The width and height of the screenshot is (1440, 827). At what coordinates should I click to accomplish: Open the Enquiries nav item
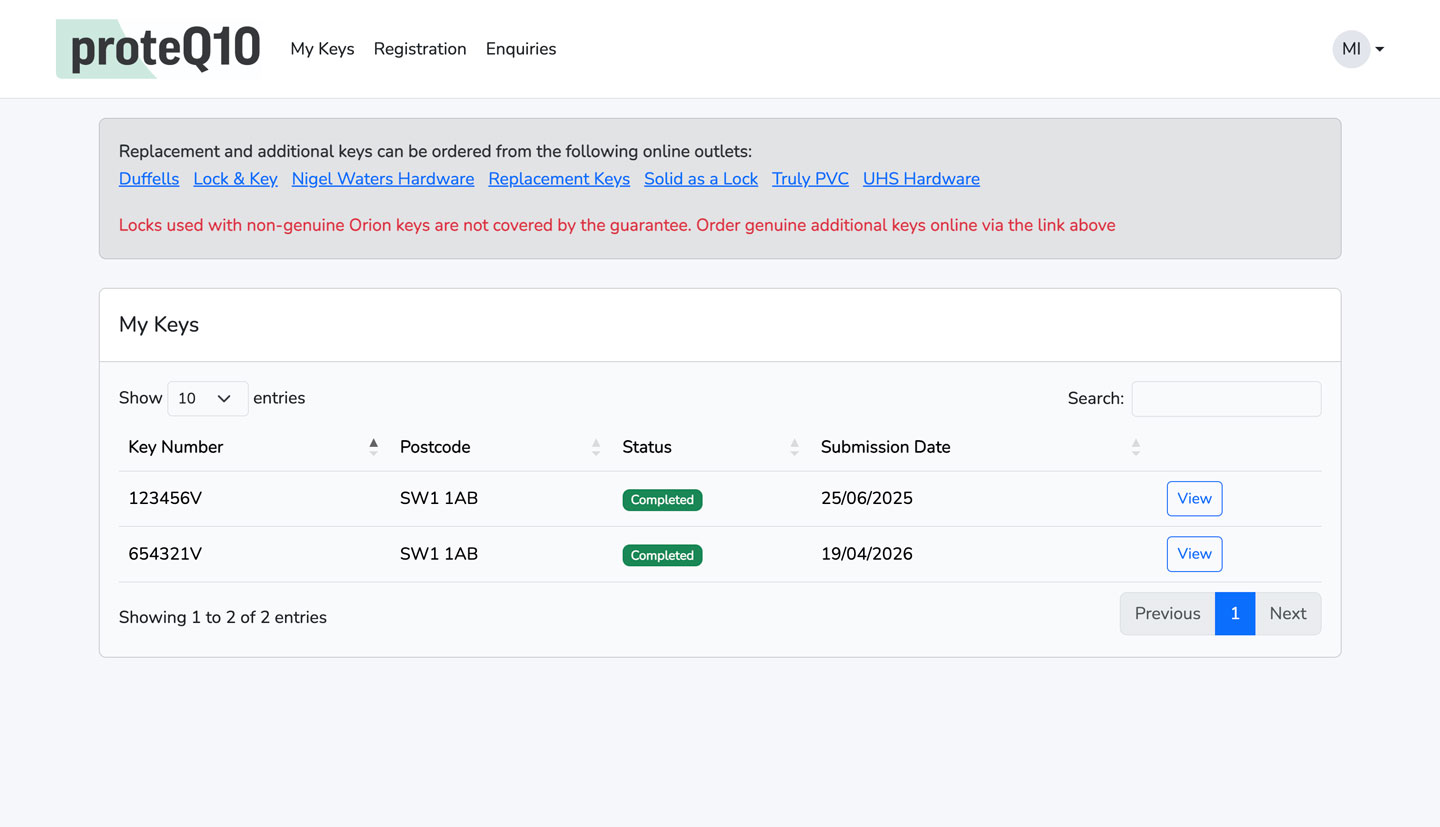(521, 49)
